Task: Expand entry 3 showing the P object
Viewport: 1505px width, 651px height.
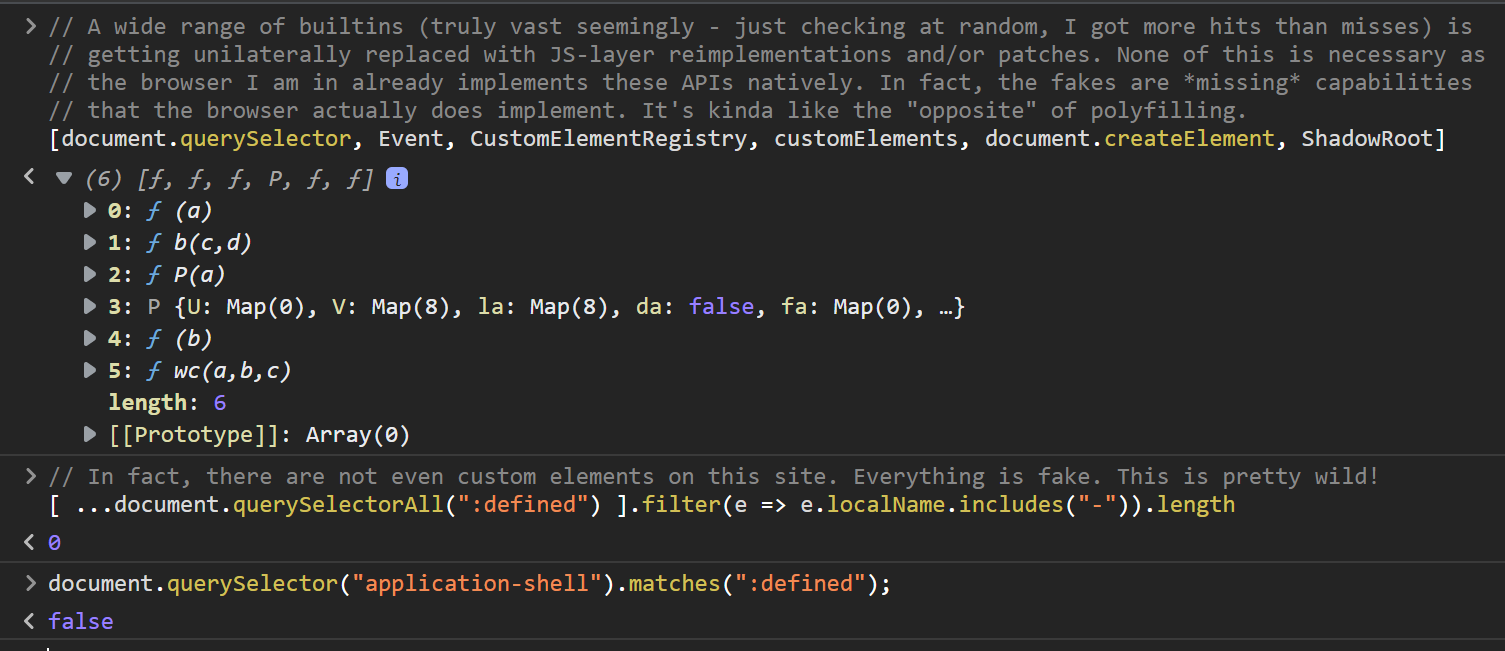Action: [x=89, y=306]
